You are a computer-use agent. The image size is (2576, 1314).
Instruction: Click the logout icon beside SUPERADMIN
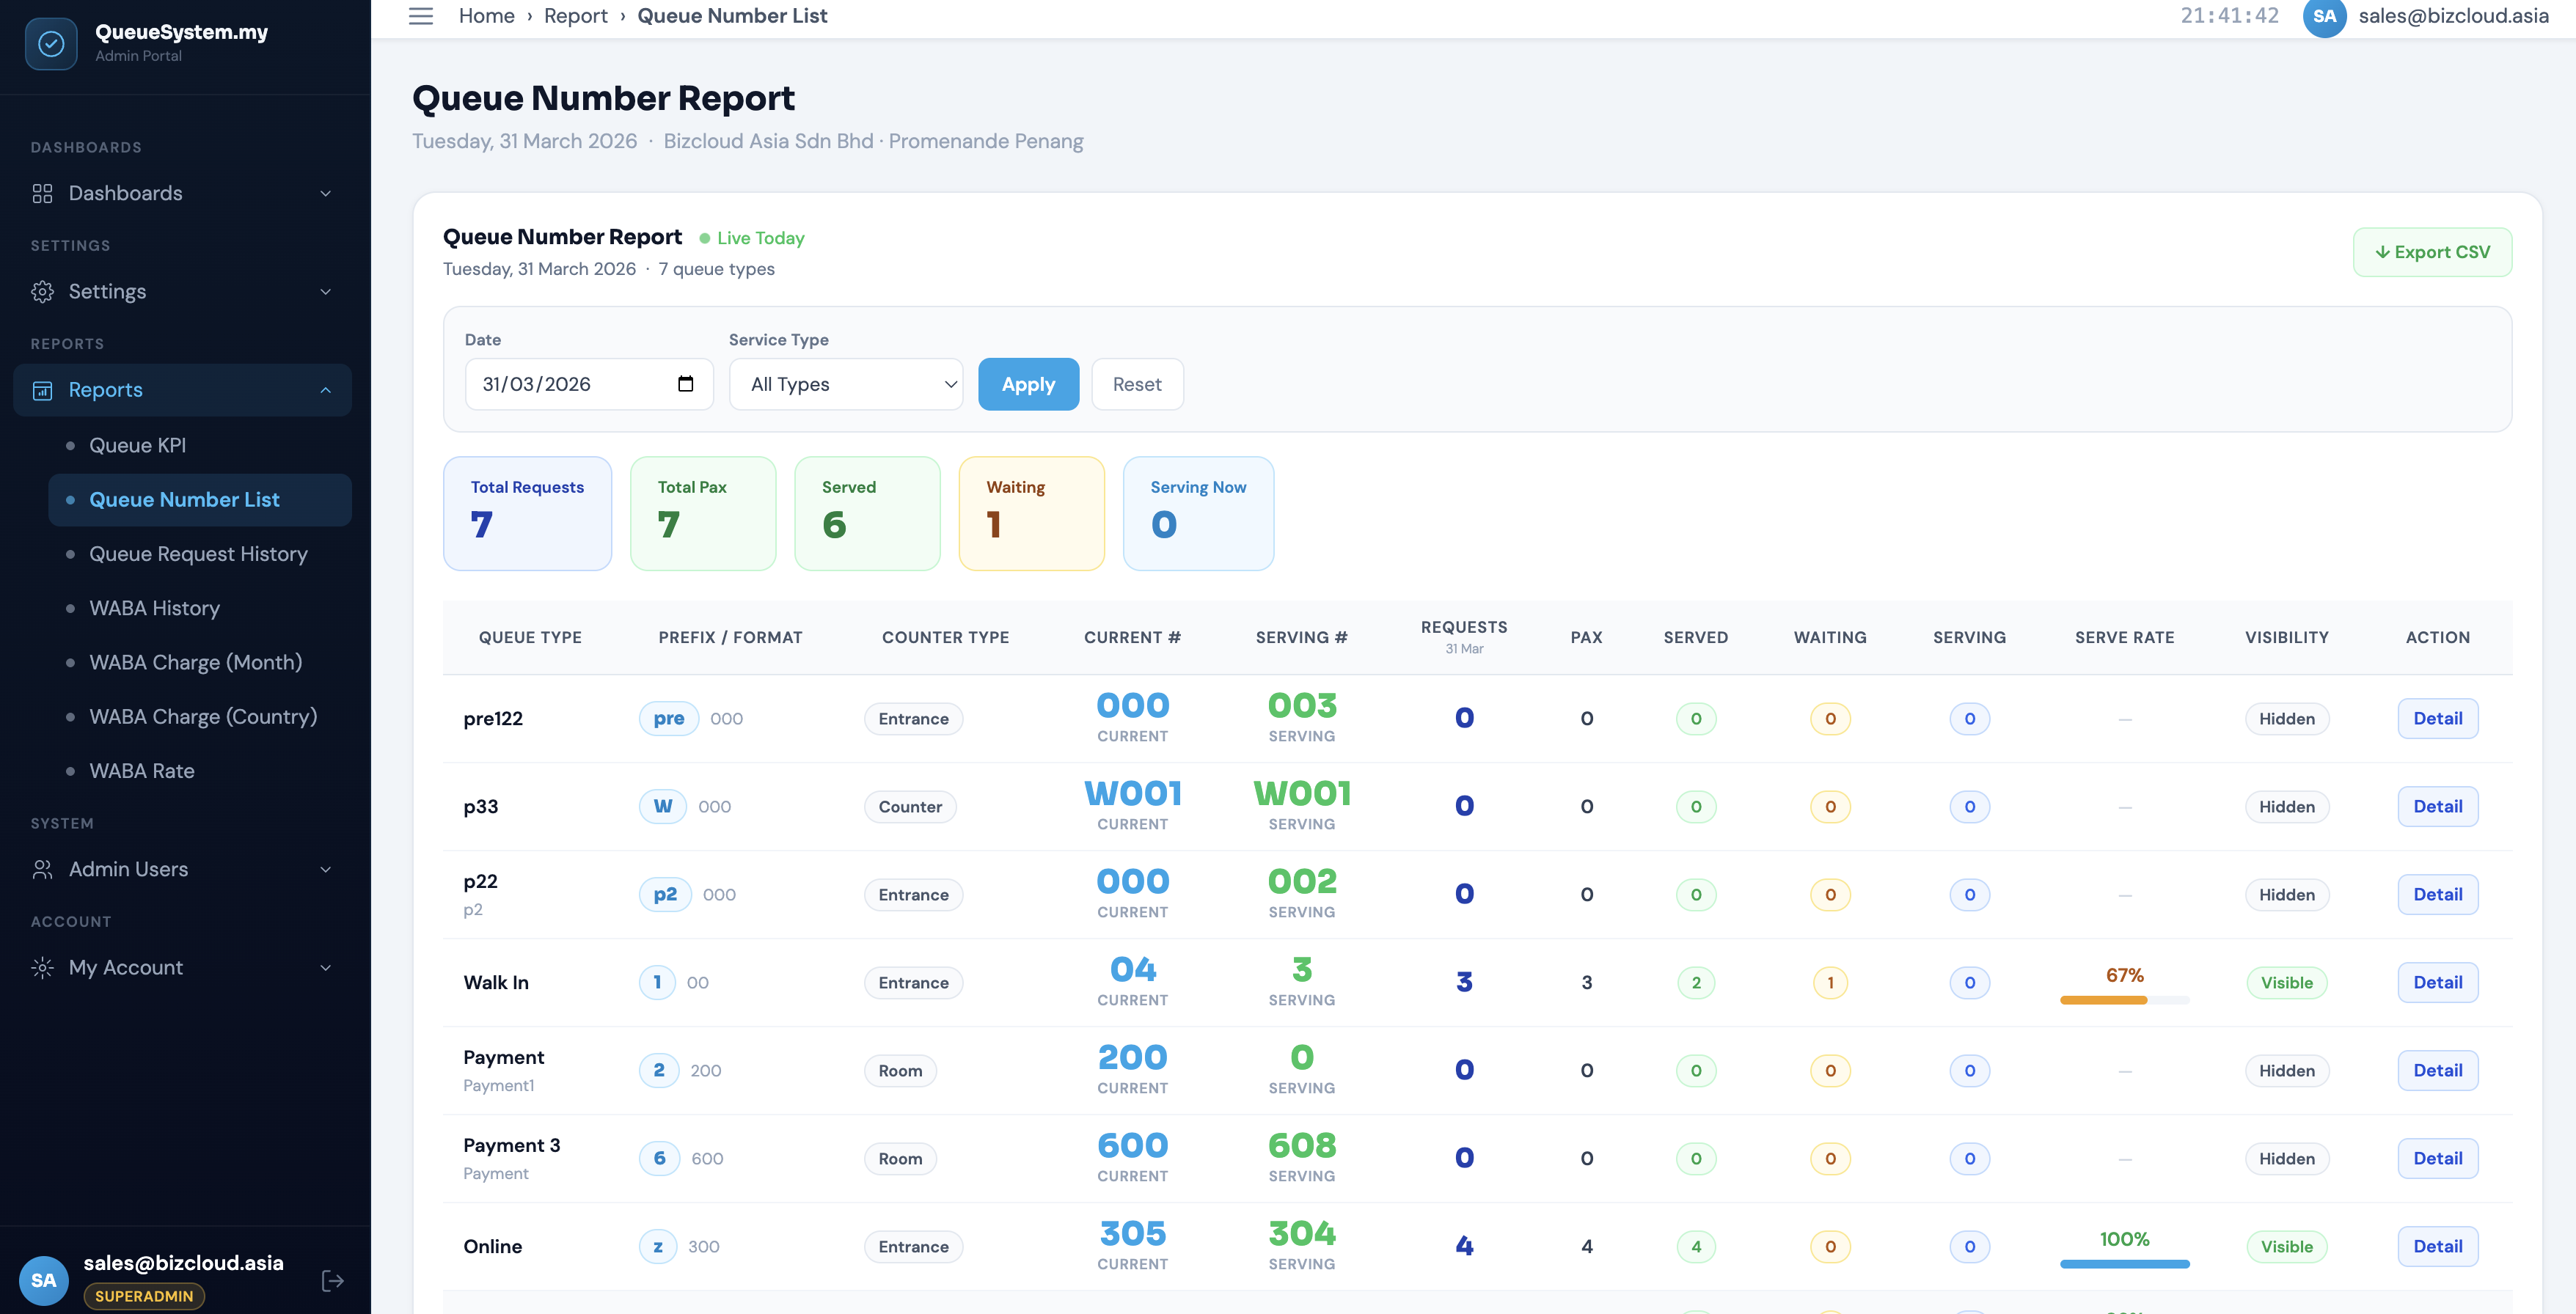click(x=333, y=1280)
